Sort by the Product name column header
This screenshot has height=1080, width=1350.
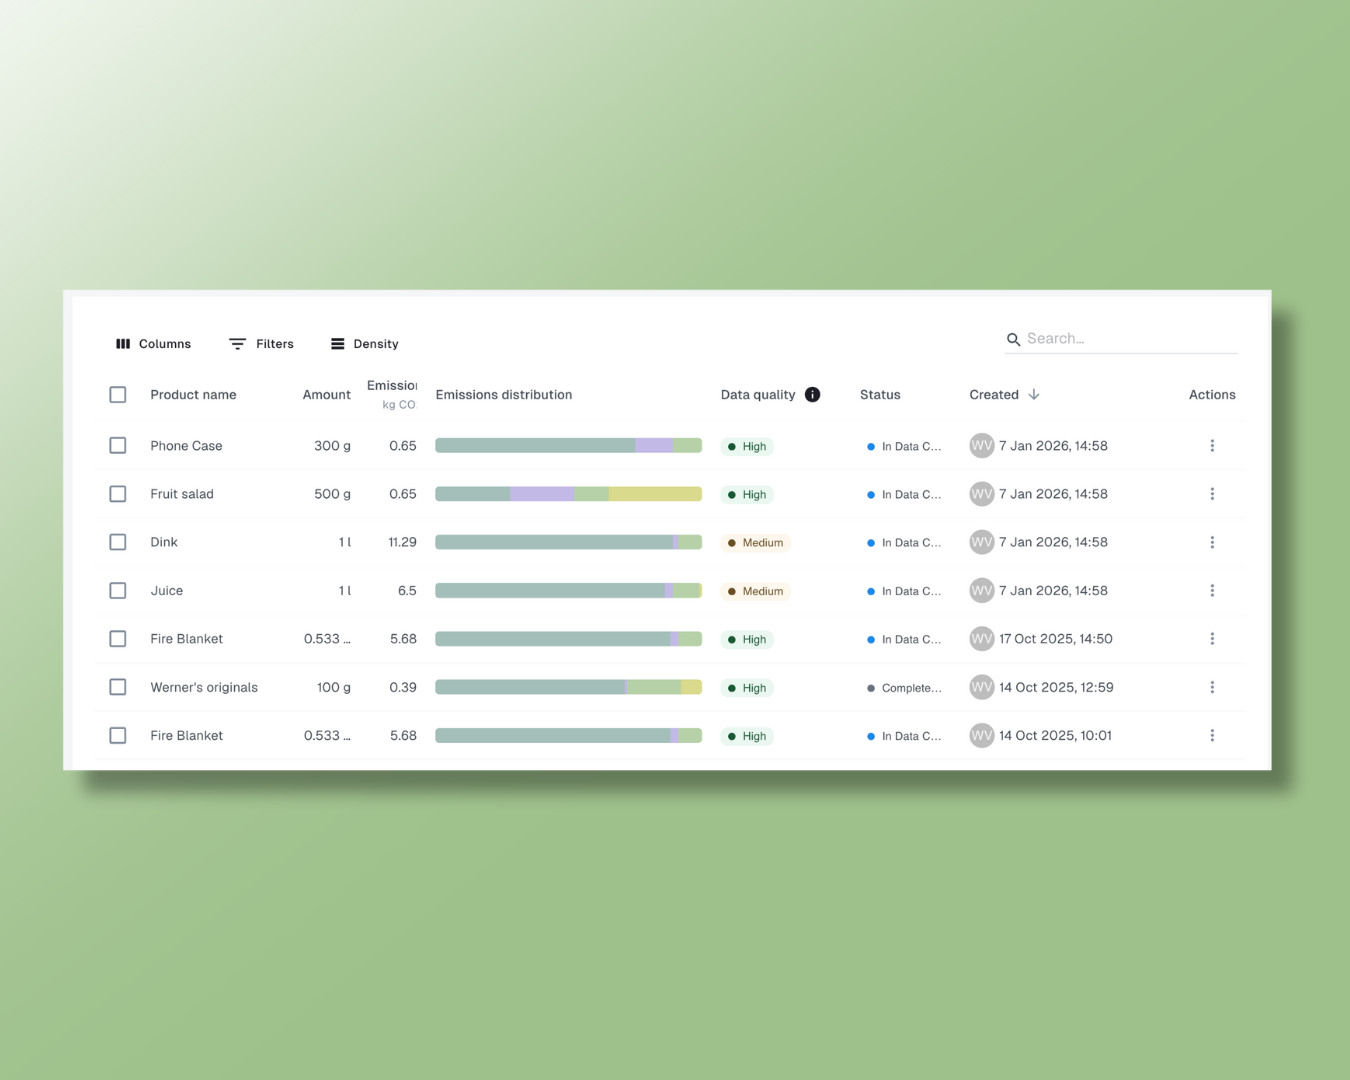tap(193, 395)
